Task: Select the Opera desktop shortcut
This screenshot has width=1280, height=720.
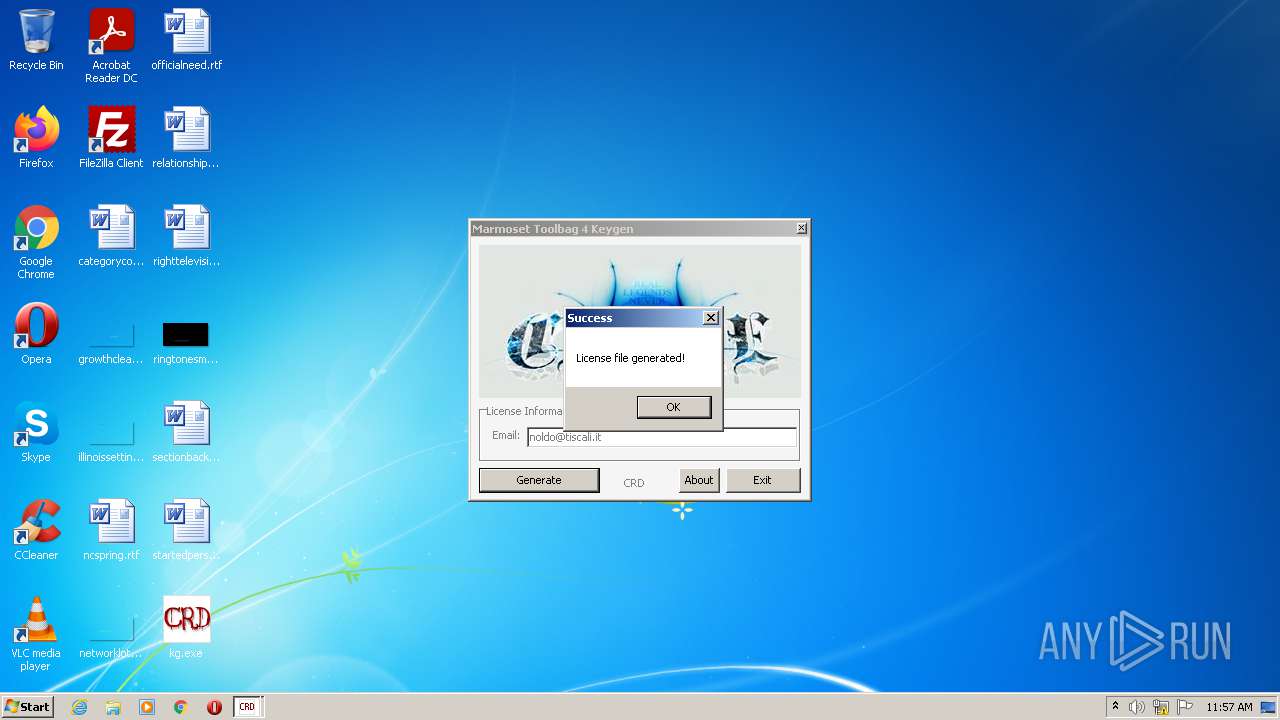Action: pyautogui.click(x=36, y=334)
